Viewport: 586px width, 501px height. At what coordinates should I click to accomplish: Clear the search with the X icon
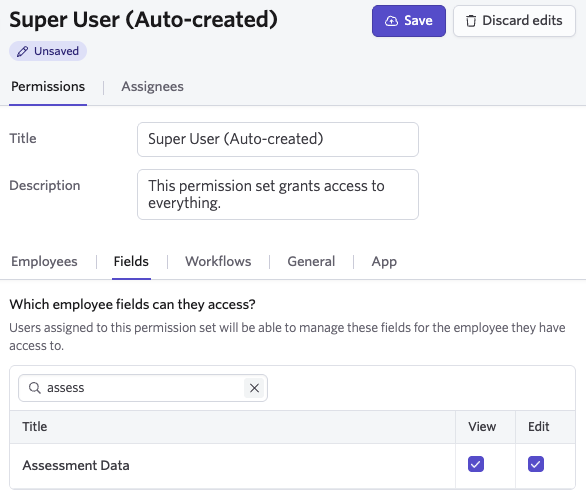click(254, 388)
